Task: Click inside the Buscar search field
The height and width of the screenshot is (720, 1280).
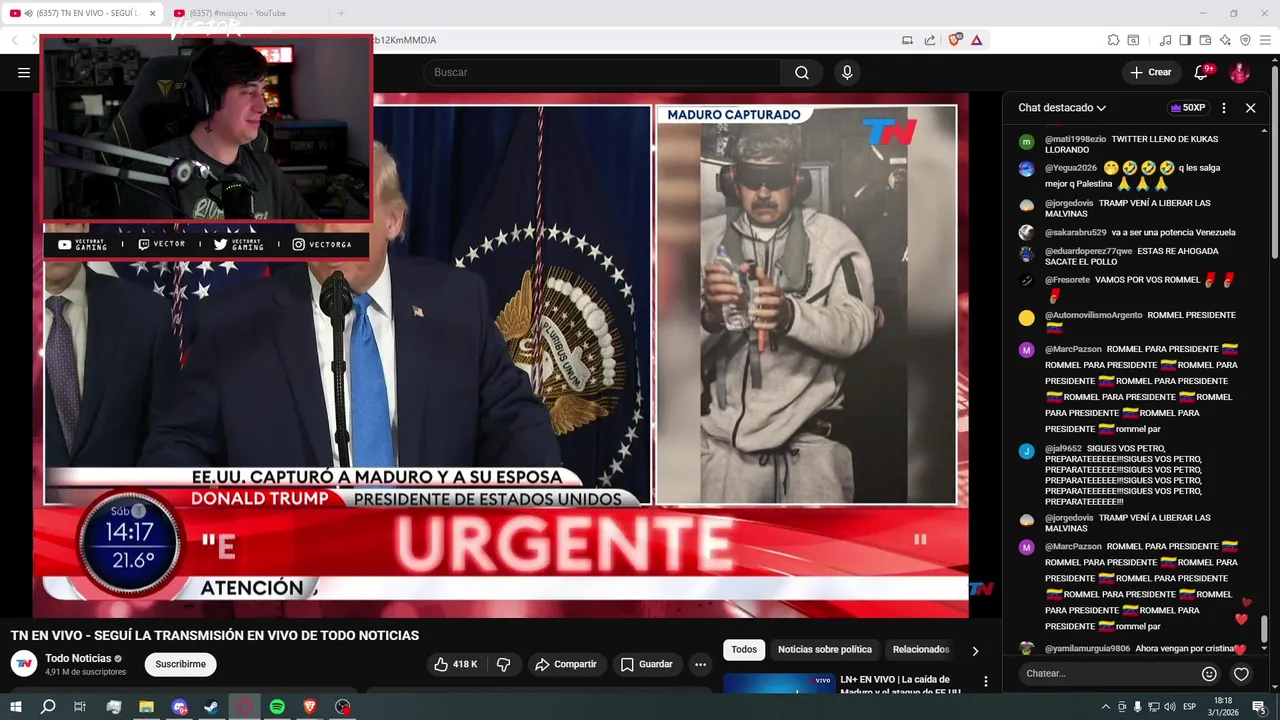Action: coord(602,72)
